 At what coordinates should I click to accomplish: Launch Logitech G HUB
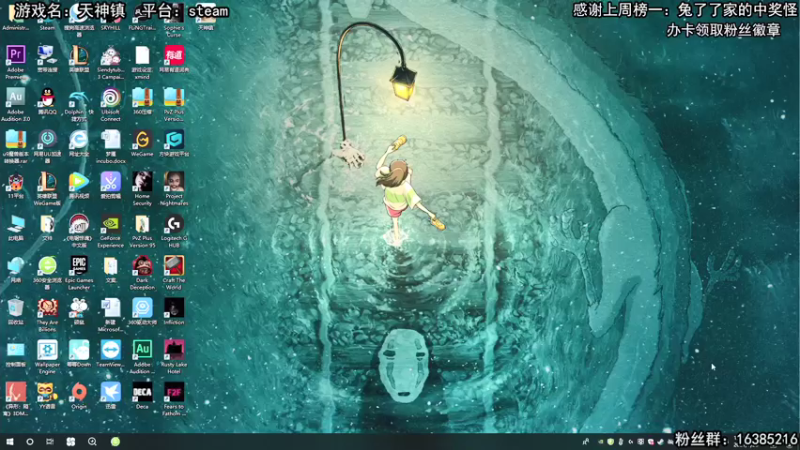[x=173, y=224]
